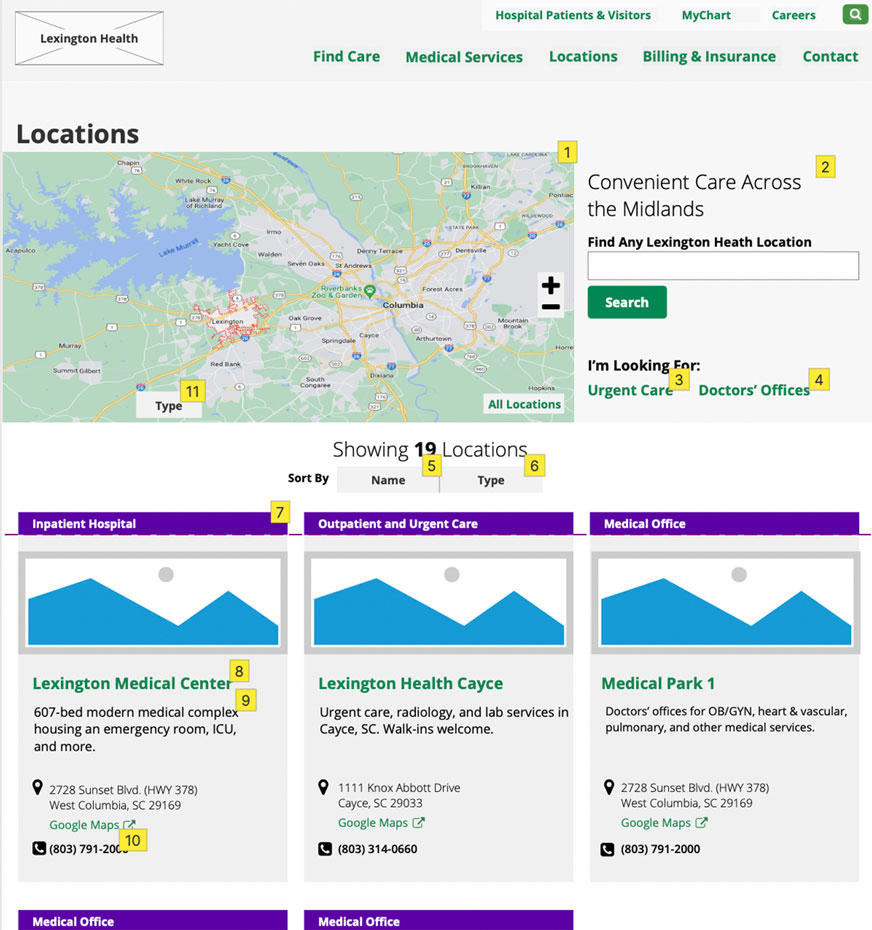Image resolution: width=872 pixels, height=930 pixels.
Task: Click inside the Find Any Lexington Heath Location field
Action: coord(723,265)
